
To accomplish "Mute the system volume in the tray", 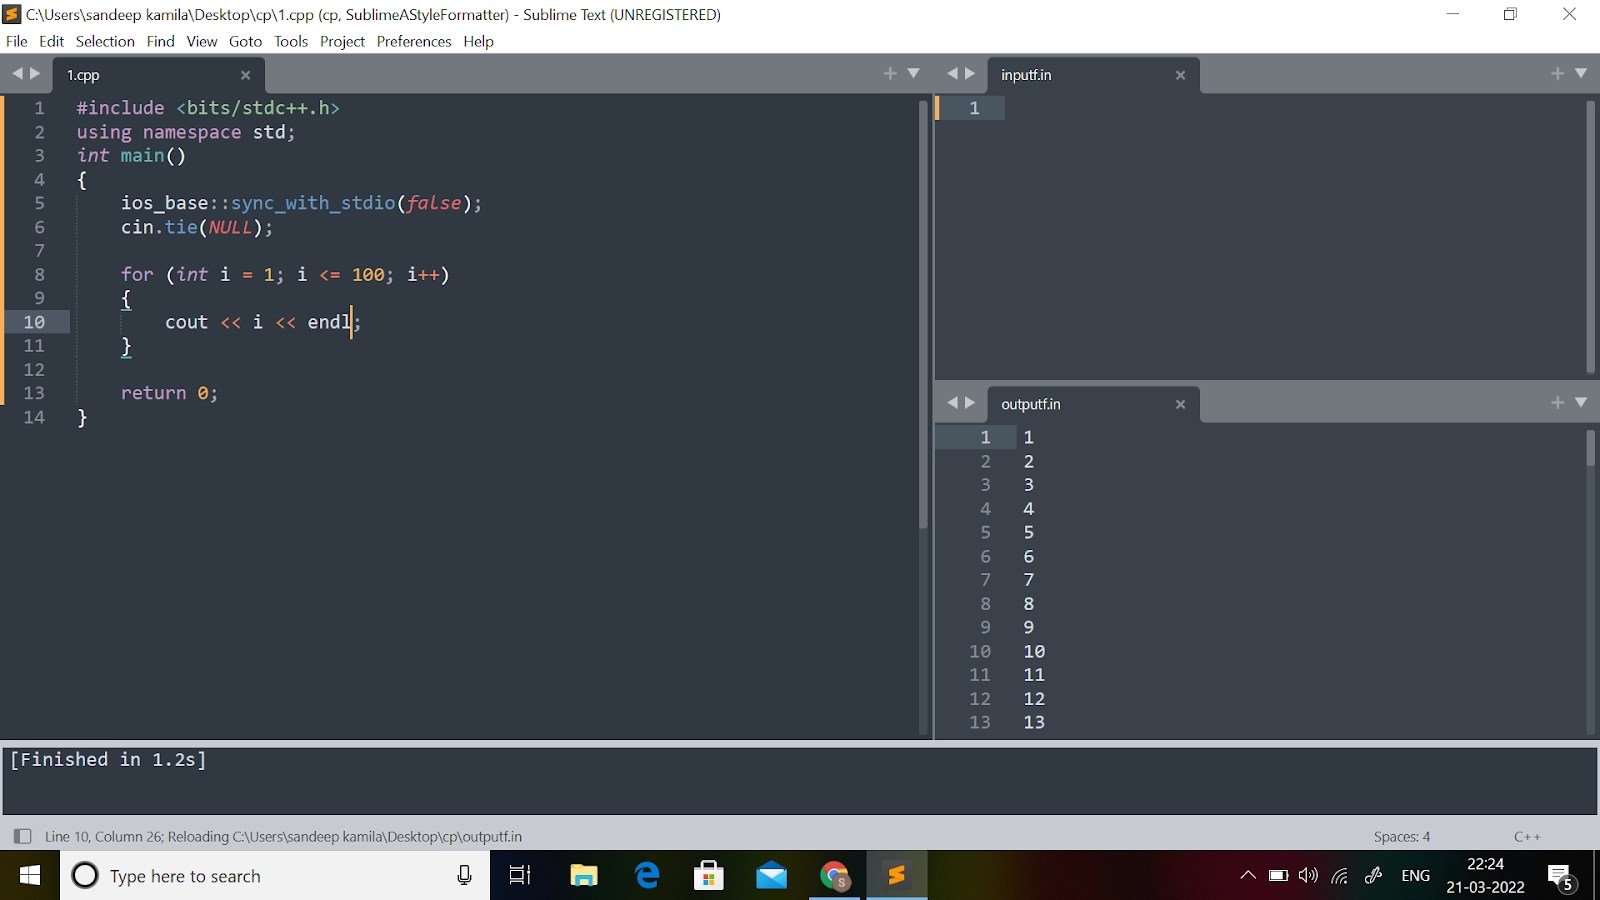I will coord(1307,875).
